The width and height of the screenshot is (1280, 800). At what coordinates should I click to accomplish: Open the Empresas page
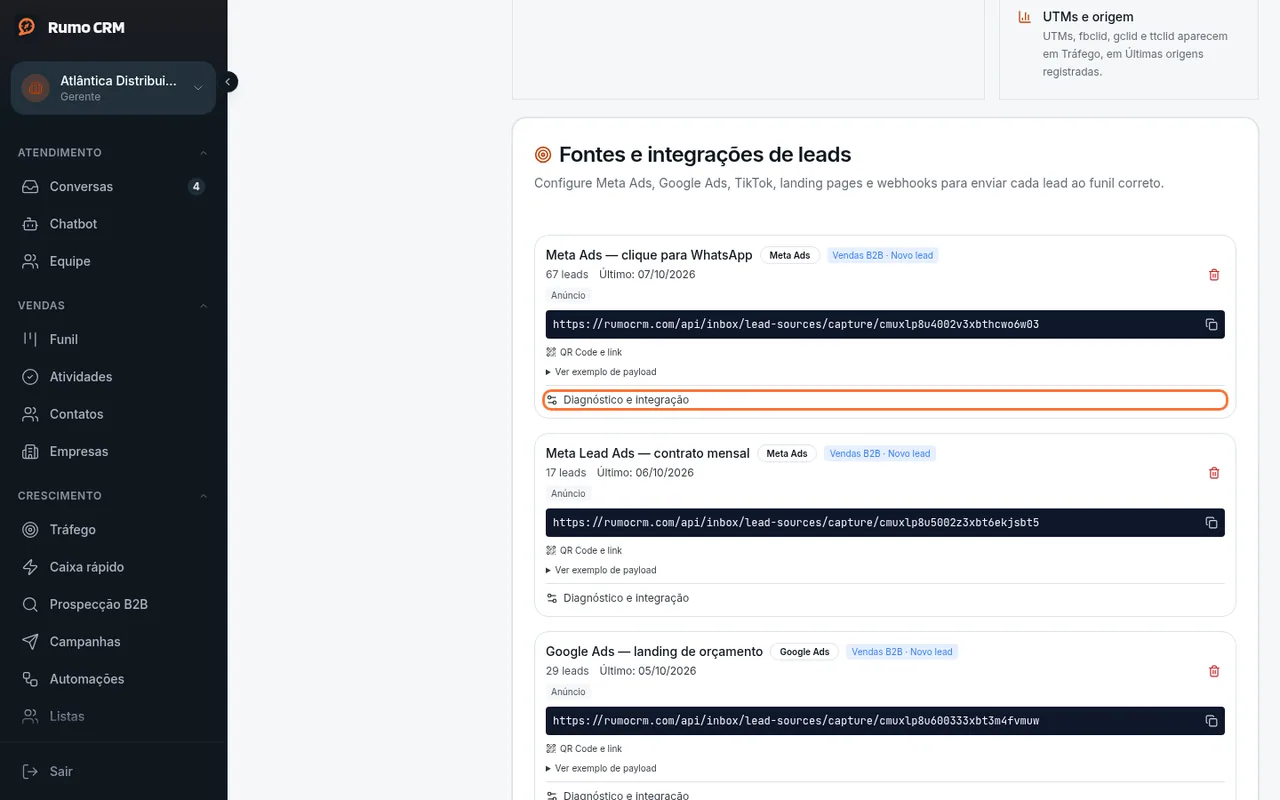[x=113, y=451]
